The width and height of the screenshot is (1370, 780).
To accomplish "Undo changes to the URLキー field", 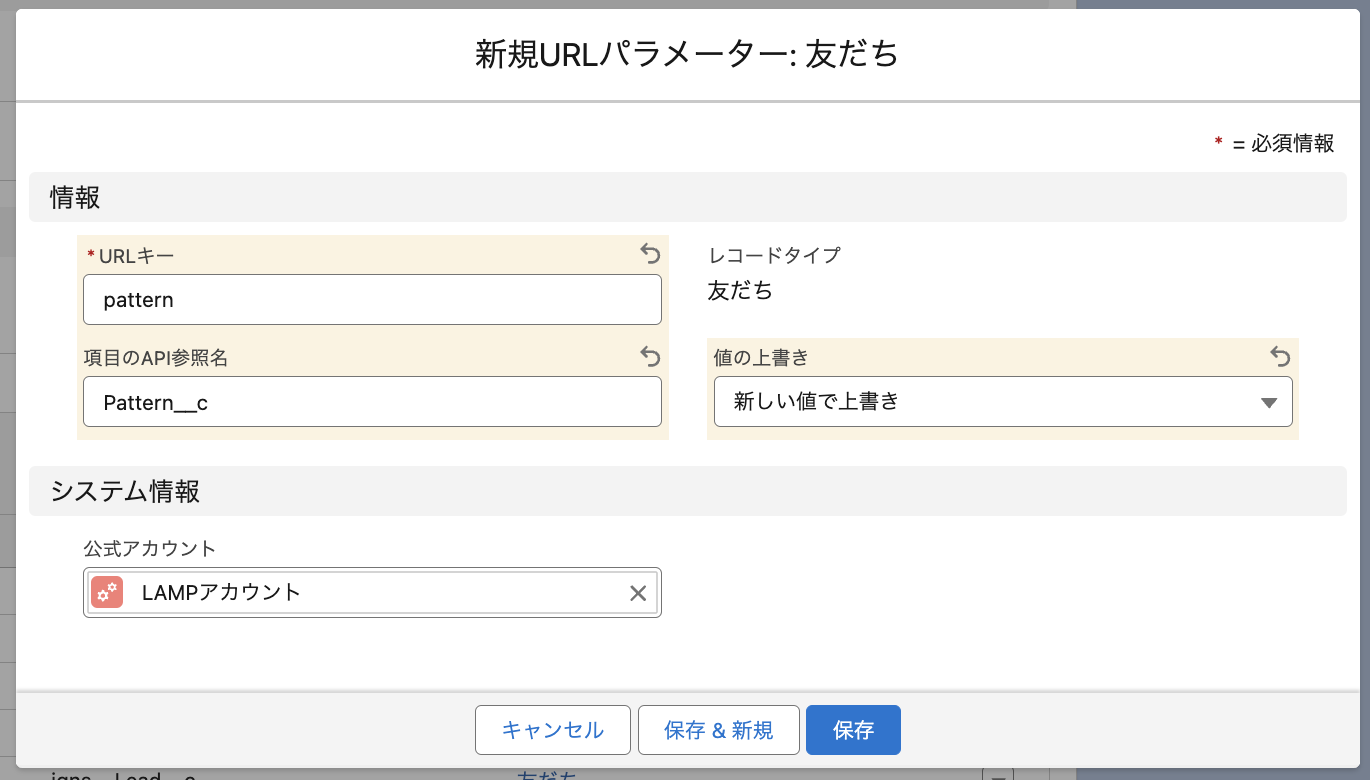I will 650,253.
